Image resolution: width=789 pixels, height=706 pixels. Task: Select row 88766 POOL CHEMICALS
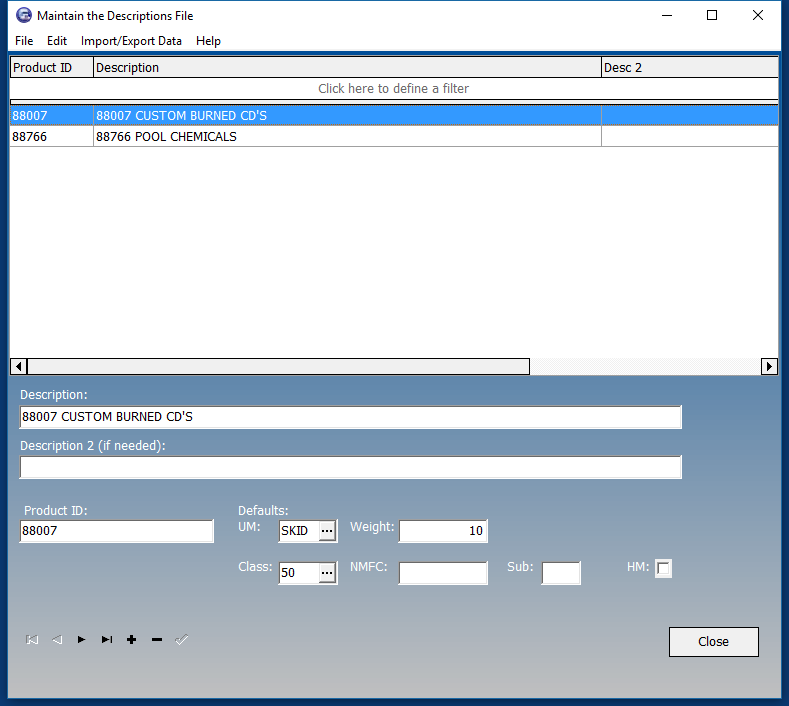tap(393, 136)
